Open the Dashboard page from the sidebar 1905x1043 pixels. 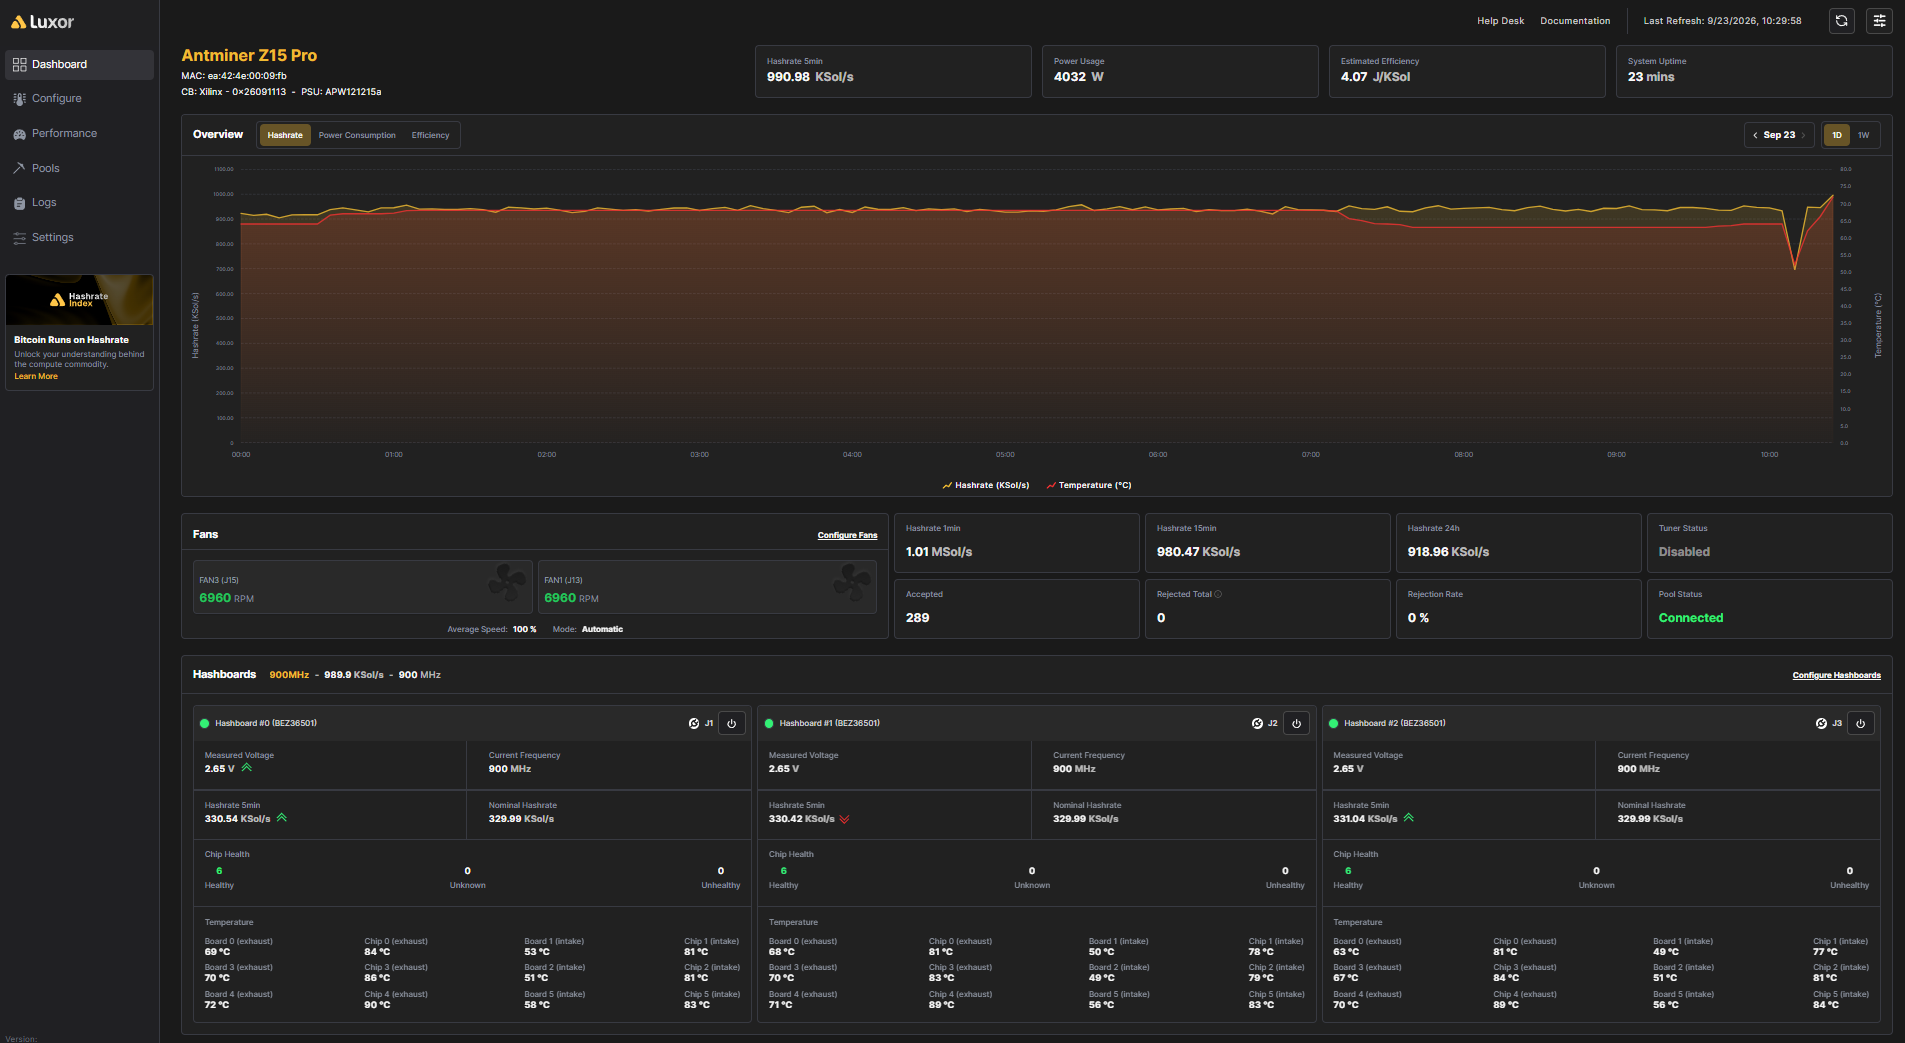click(79, 64)
